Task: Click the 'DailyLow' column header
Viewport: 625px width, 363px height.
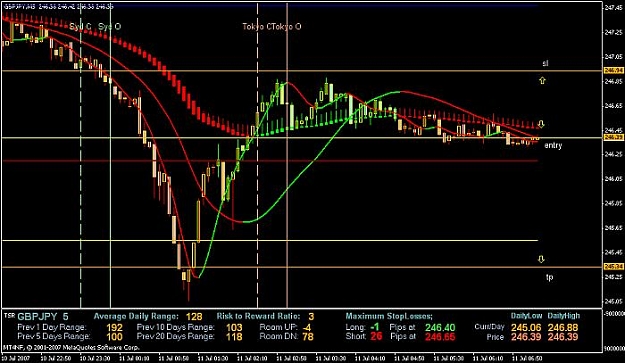Action: pyautogui.click(x=526, y=316)
